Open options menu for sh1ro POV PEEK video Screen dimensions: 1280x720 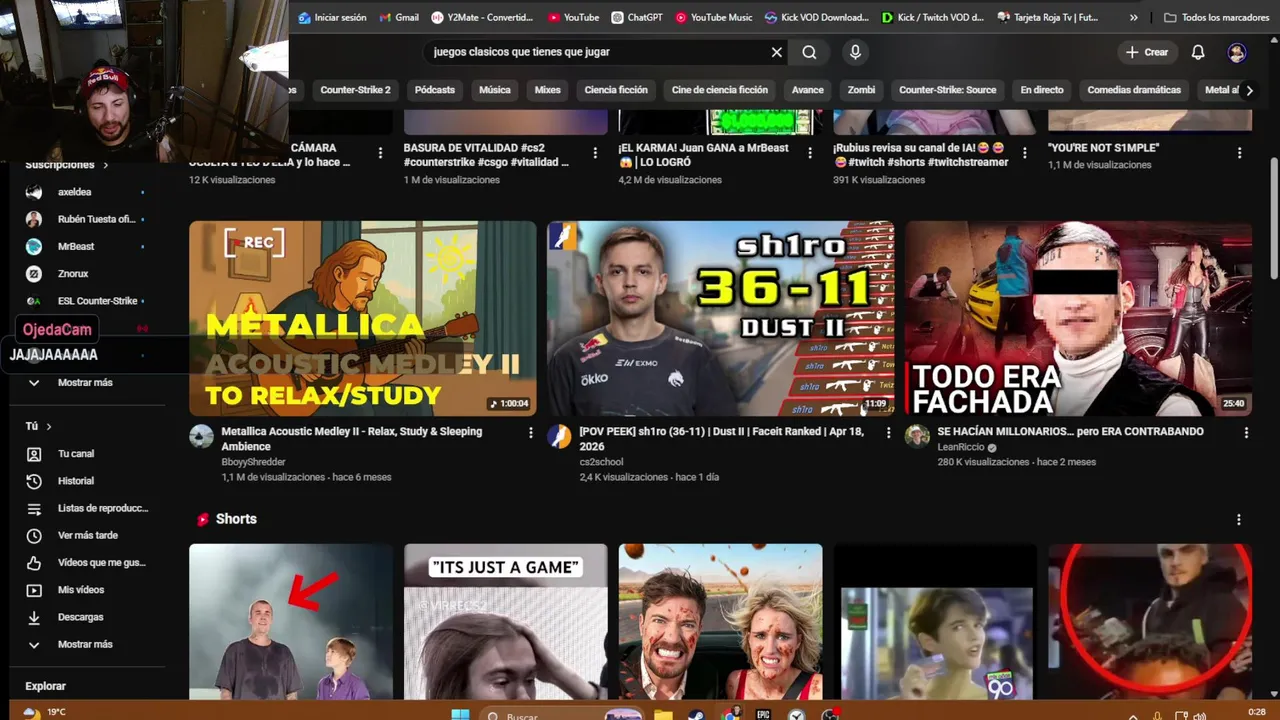point(888,432)
